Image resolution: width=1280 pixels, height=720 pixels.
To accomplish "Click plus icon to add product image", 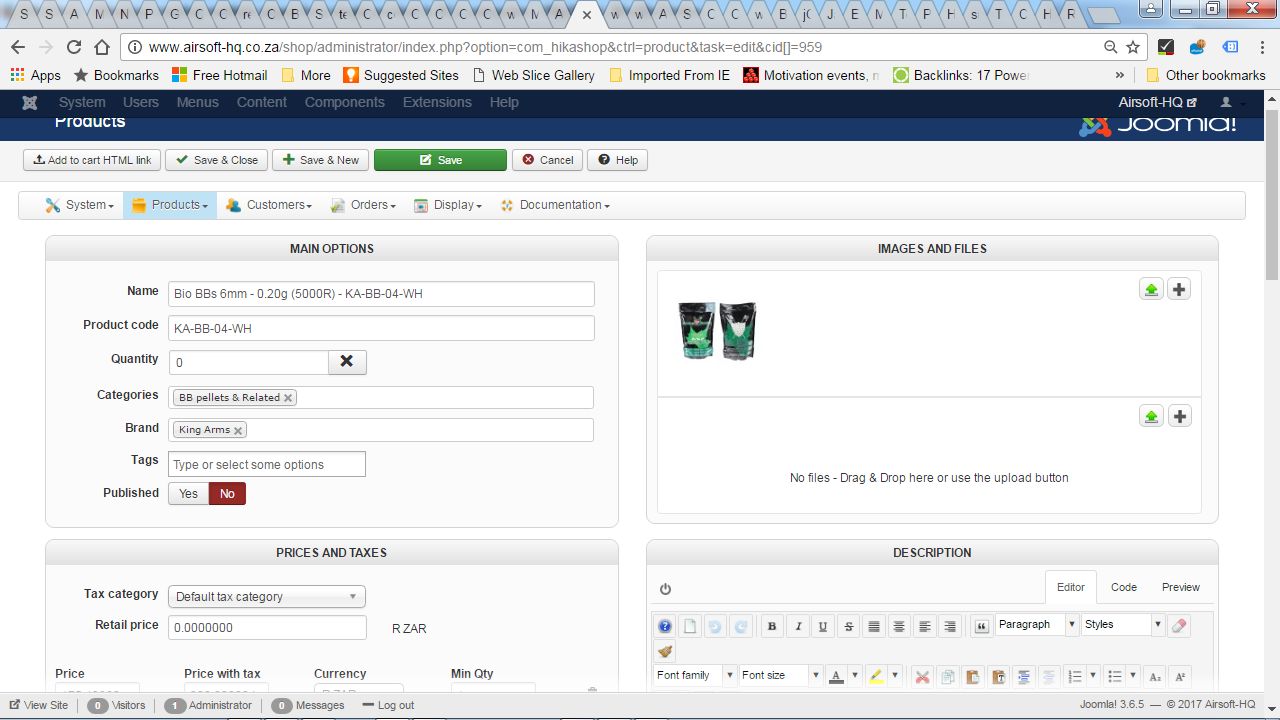I will (x=1179, y=289).
